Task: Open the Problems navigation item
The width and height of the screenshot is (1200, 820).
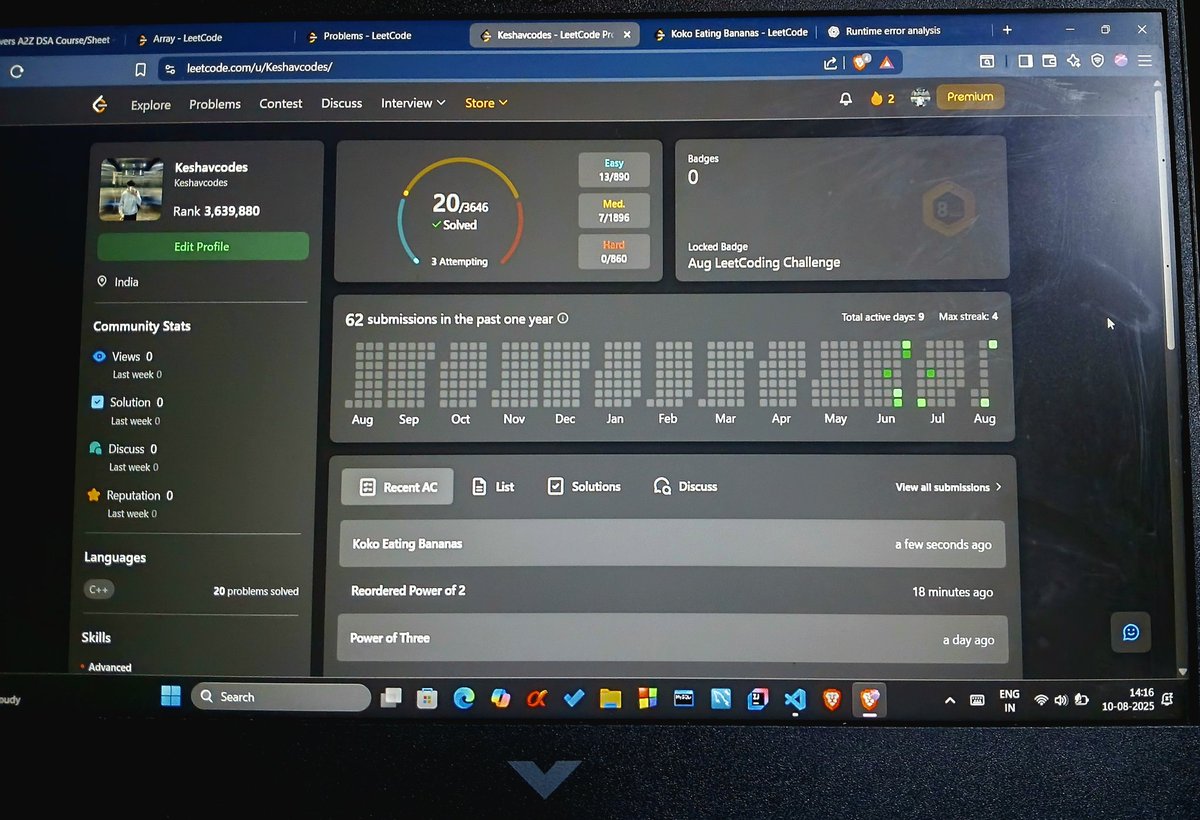Action: [x=215, y=104]
